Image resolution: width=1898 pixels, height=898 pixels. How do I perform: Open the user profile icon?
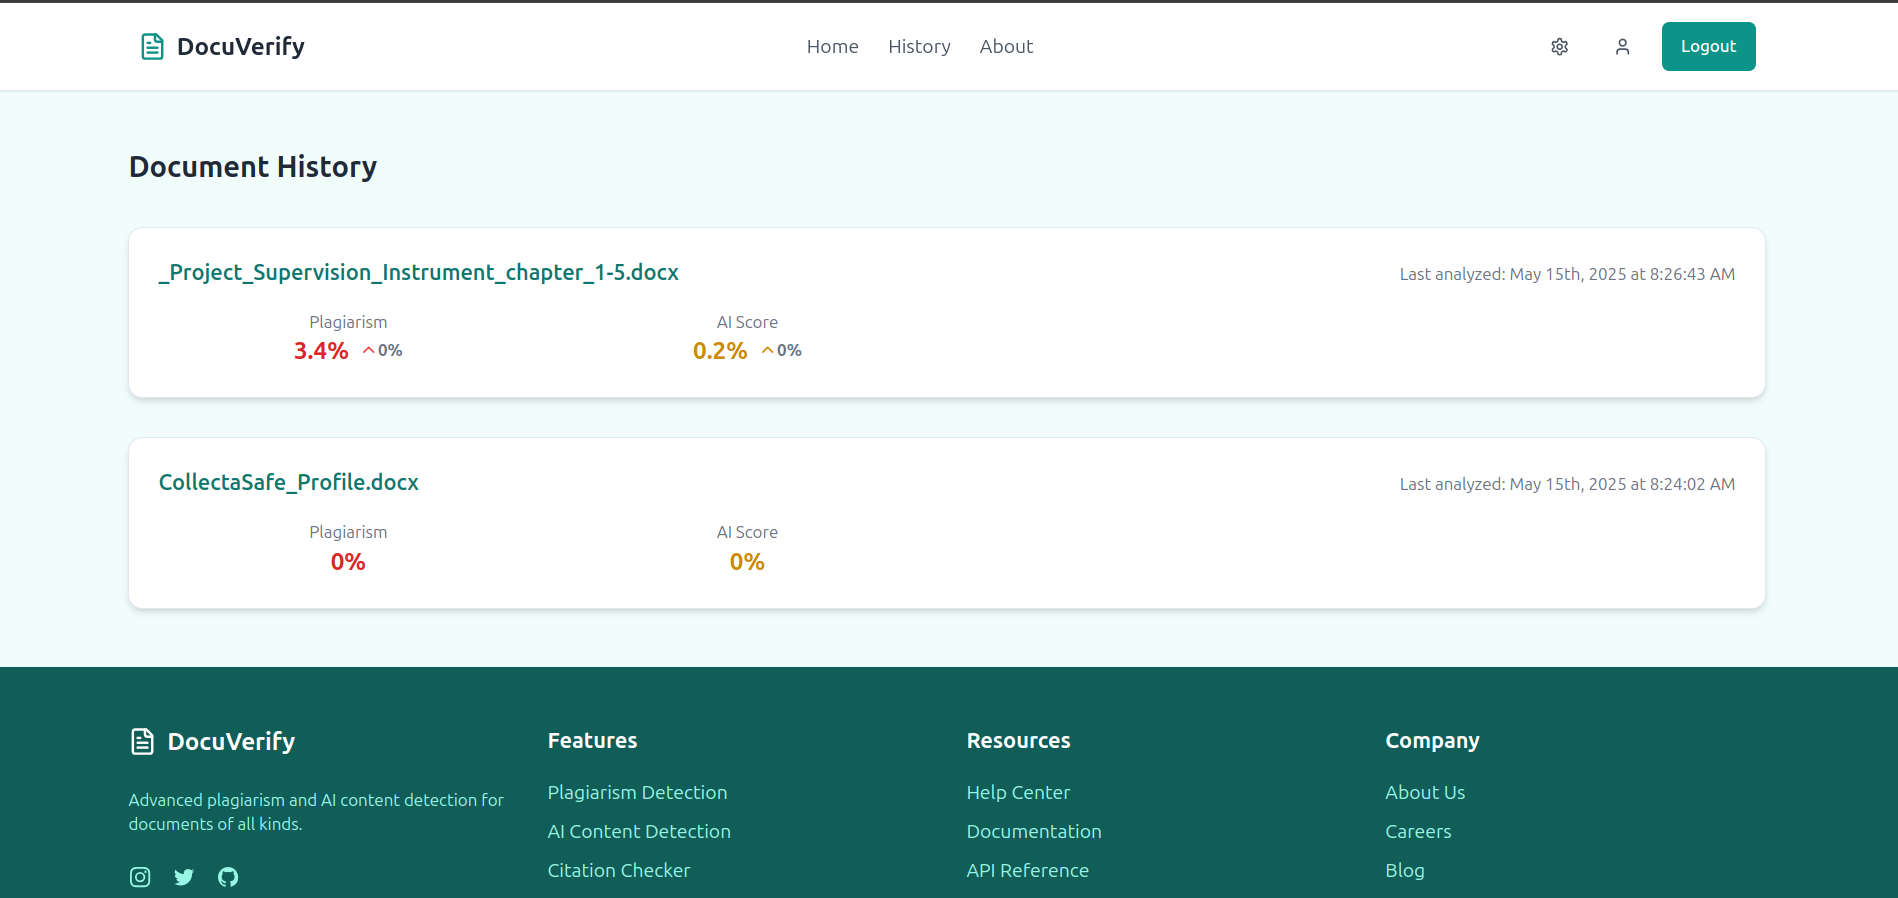1622,47
